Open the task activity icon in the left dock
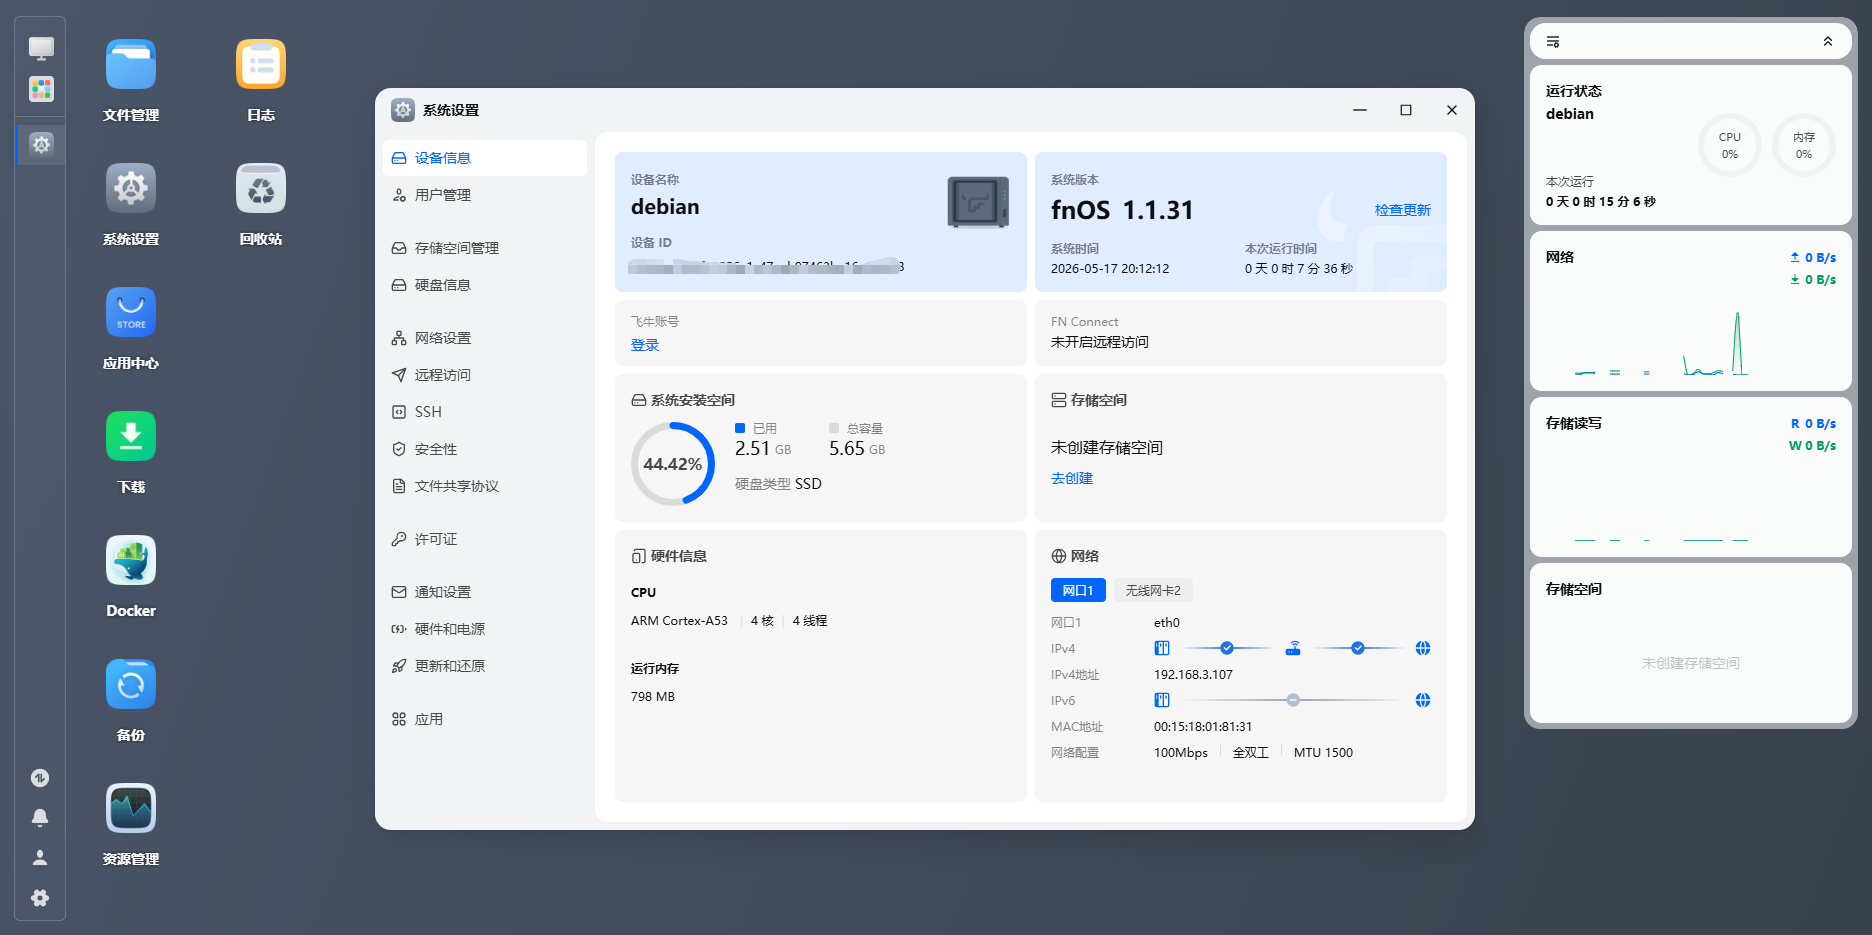 tap(40, 778)
